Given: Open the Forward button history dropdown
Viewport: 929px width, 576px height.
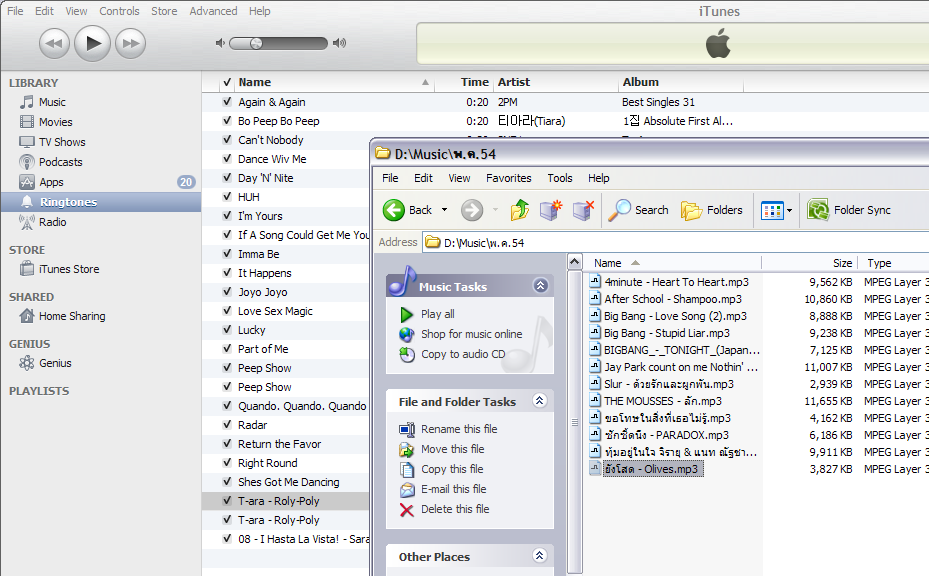Looking at the screenshot, I should coord(495,210).
